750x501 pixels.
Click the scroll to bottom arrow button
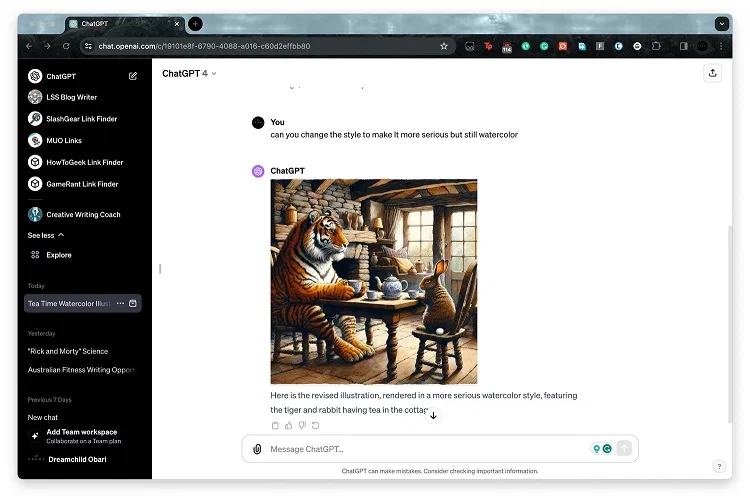[x=433, y=415]
